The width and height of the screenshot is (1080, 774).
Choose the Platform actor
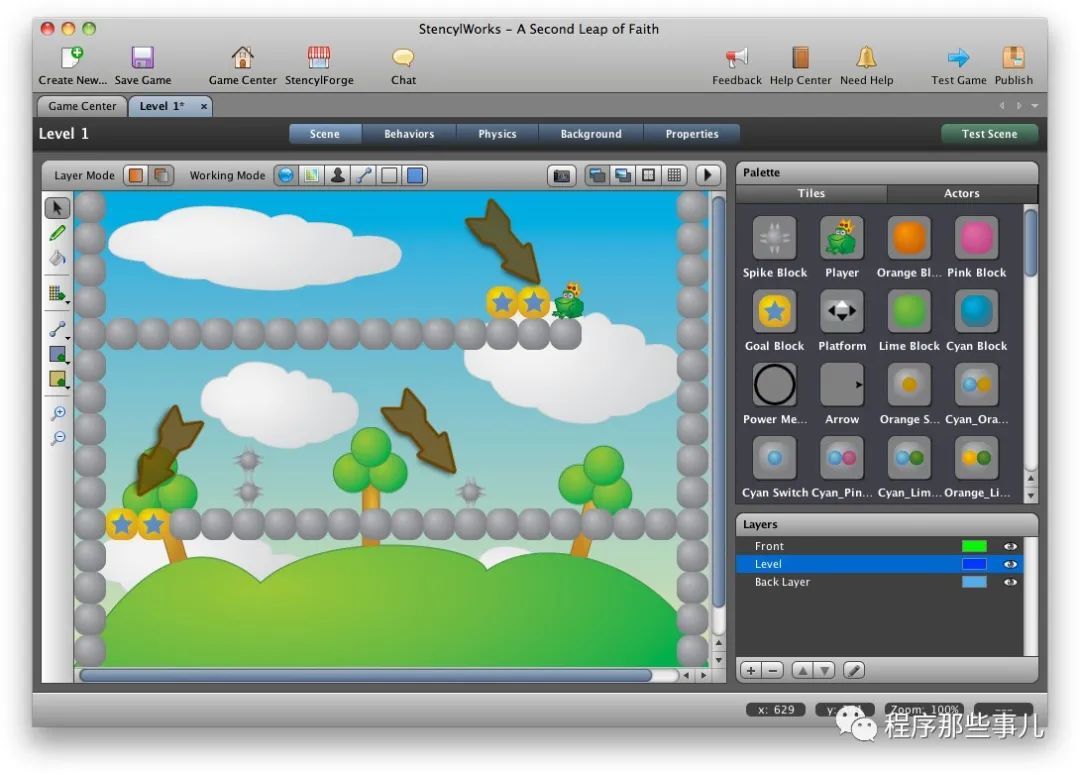[x=842, y=311]
